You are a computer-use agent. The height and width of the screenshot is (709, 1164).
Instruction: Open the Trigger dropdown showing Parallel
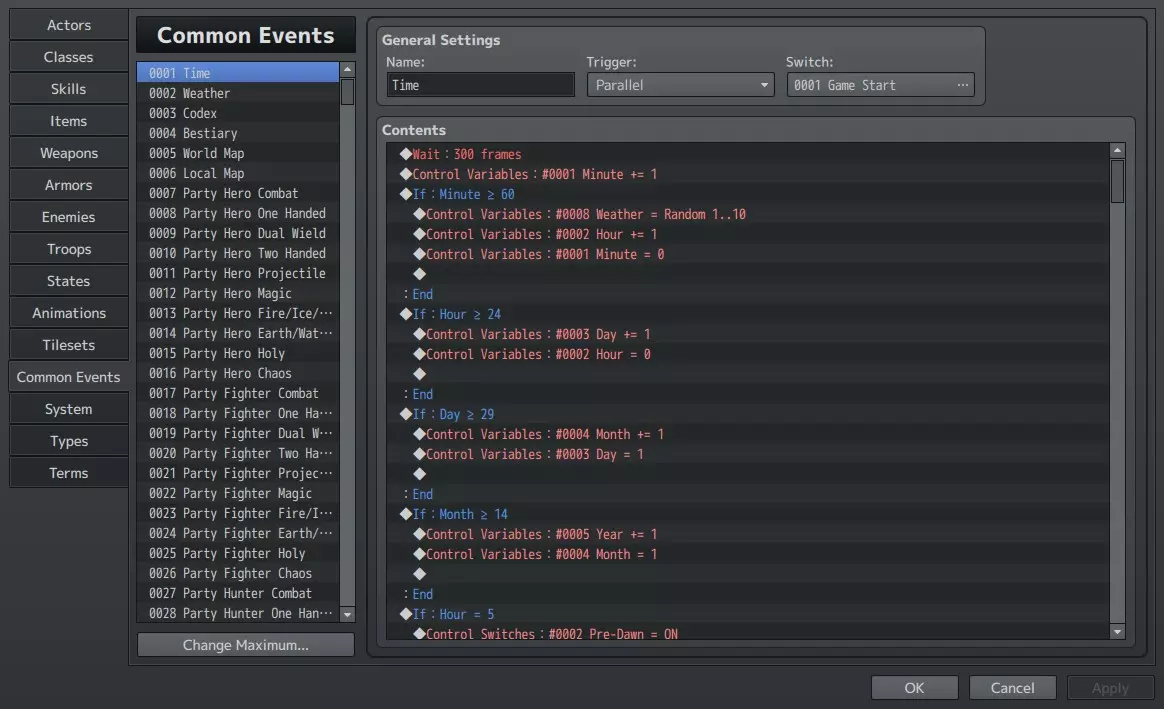[680, 85]
